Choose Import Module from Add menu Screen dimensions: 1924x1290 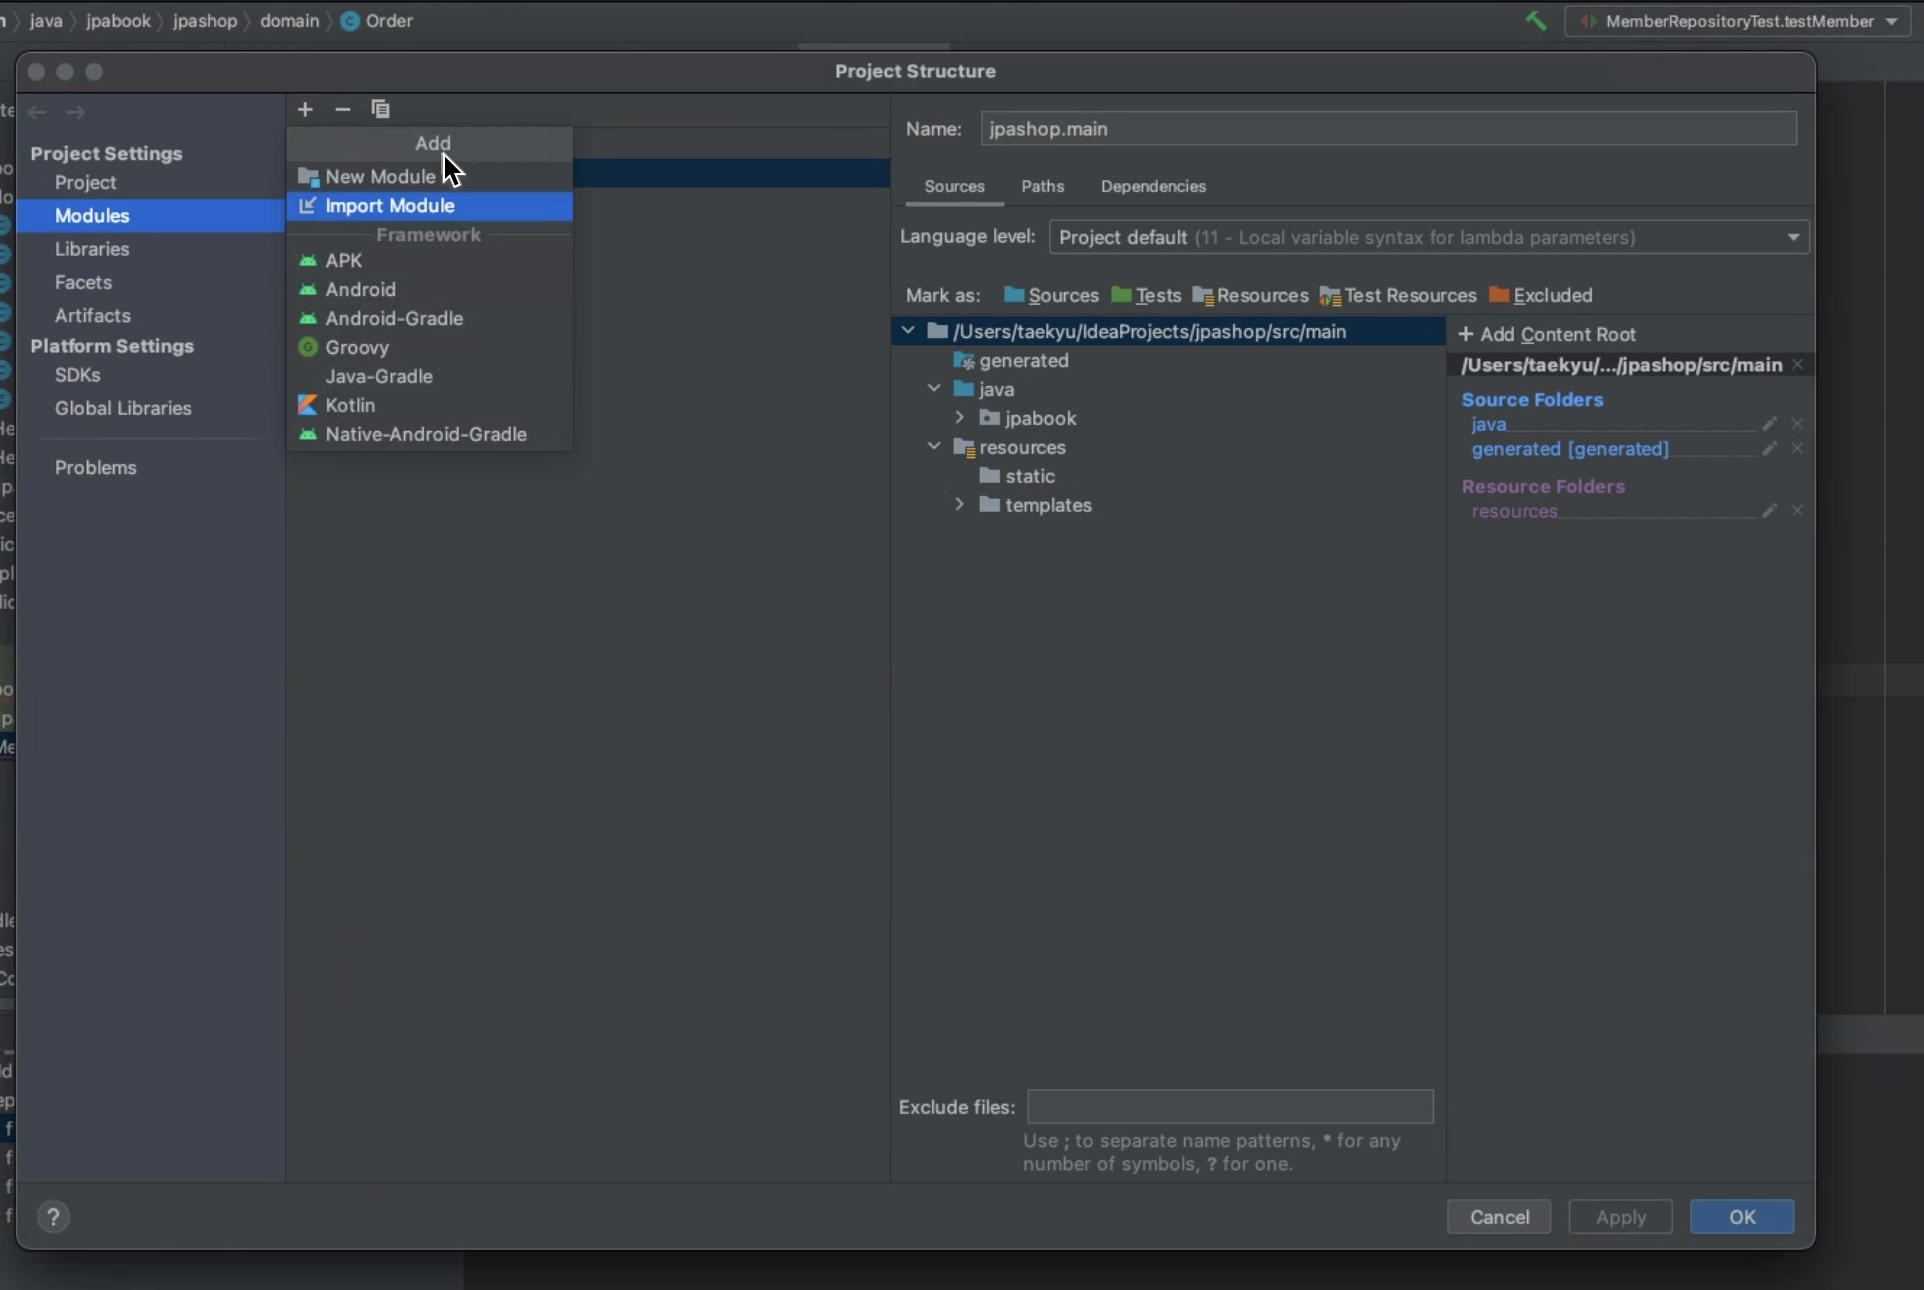[x=390, y=205]
